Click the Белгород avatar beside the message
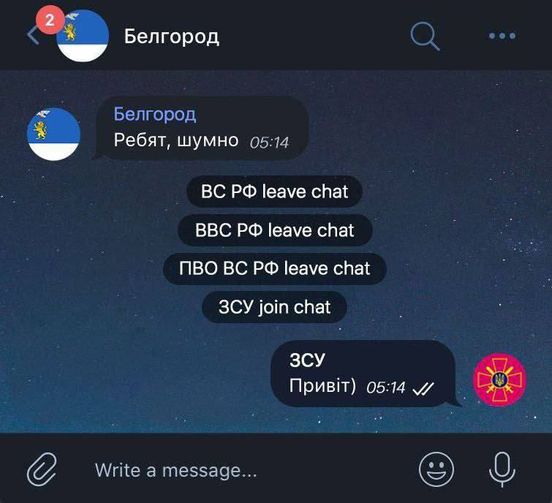This screenshot has width=552, height=503. (54, 134)
